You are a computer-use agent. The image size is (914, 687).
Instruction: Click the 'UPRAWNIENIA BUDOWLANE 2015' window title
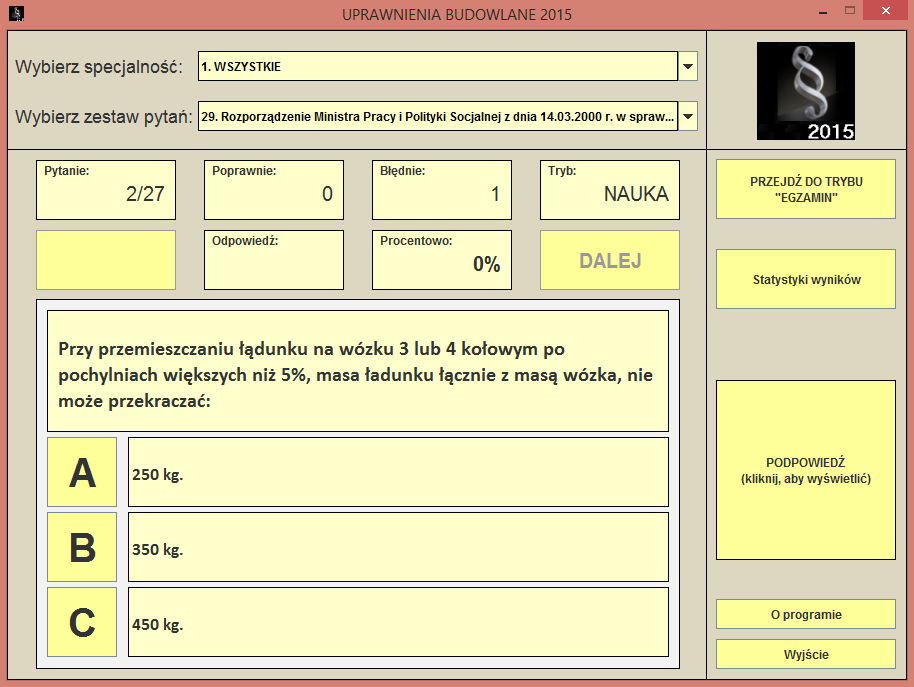coord(457,15)
